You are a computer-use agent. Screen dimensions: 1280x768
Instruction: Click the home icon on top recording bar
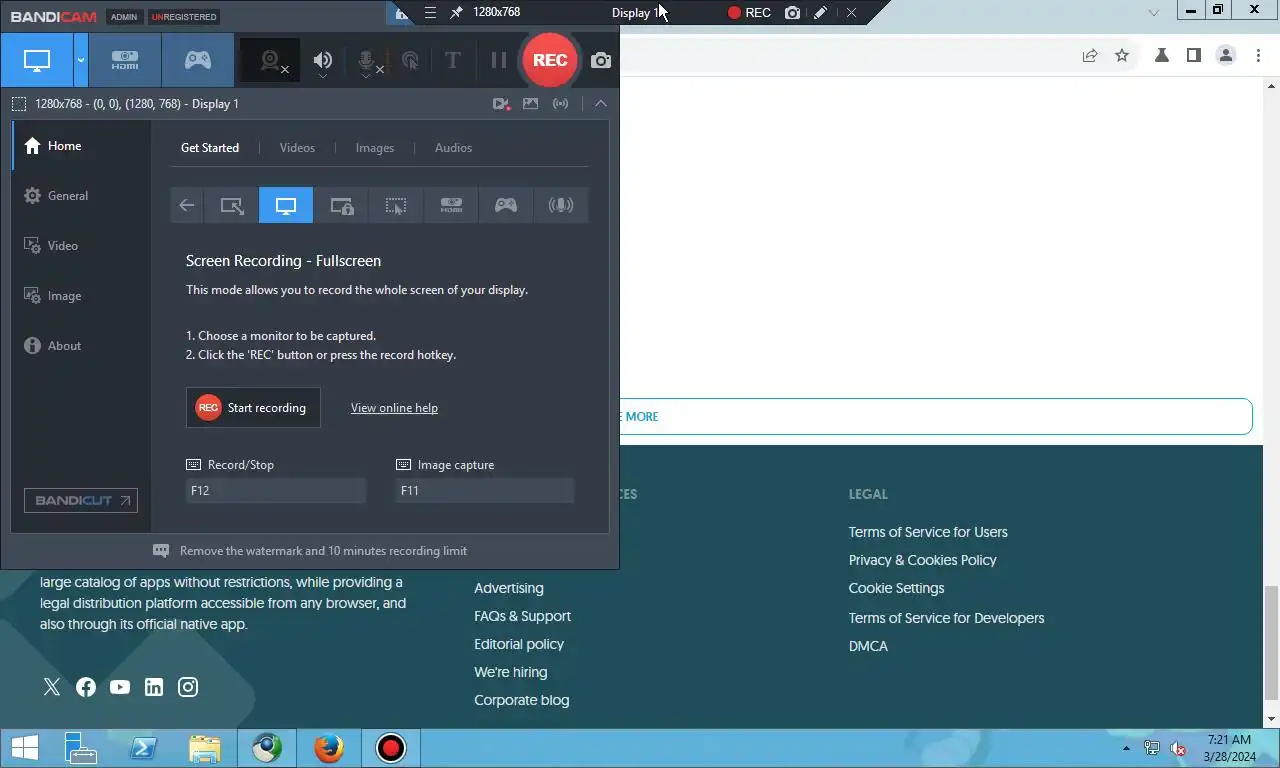click(401, 12)
